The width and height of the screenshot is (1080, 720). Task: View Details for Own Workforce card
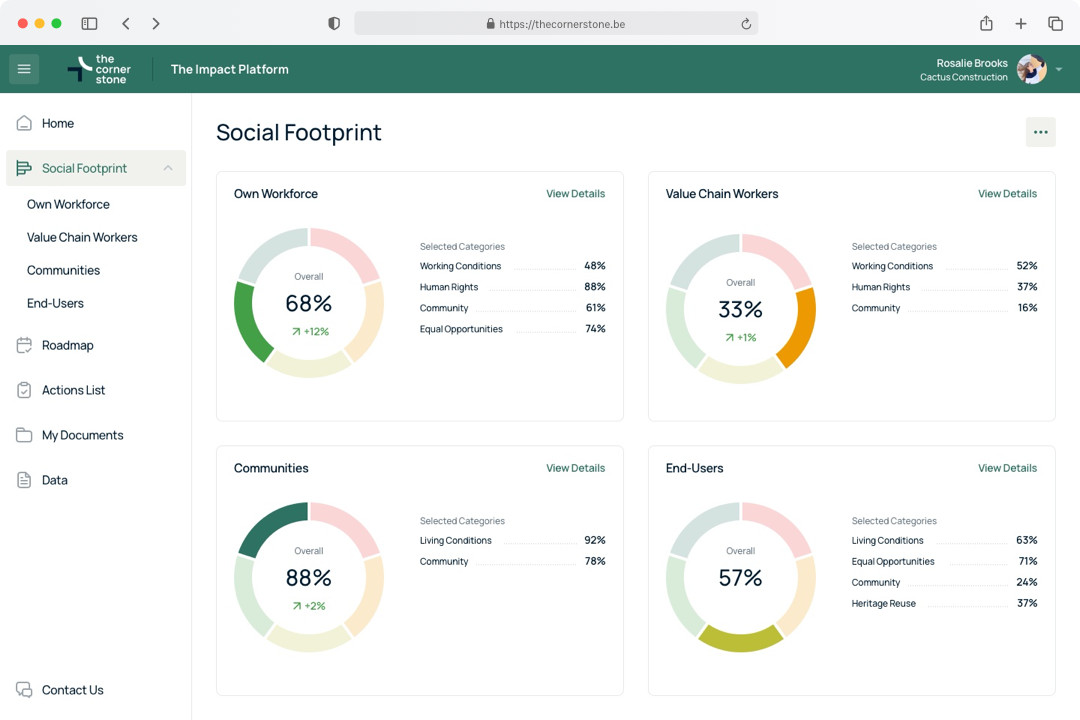click(576, 194)
